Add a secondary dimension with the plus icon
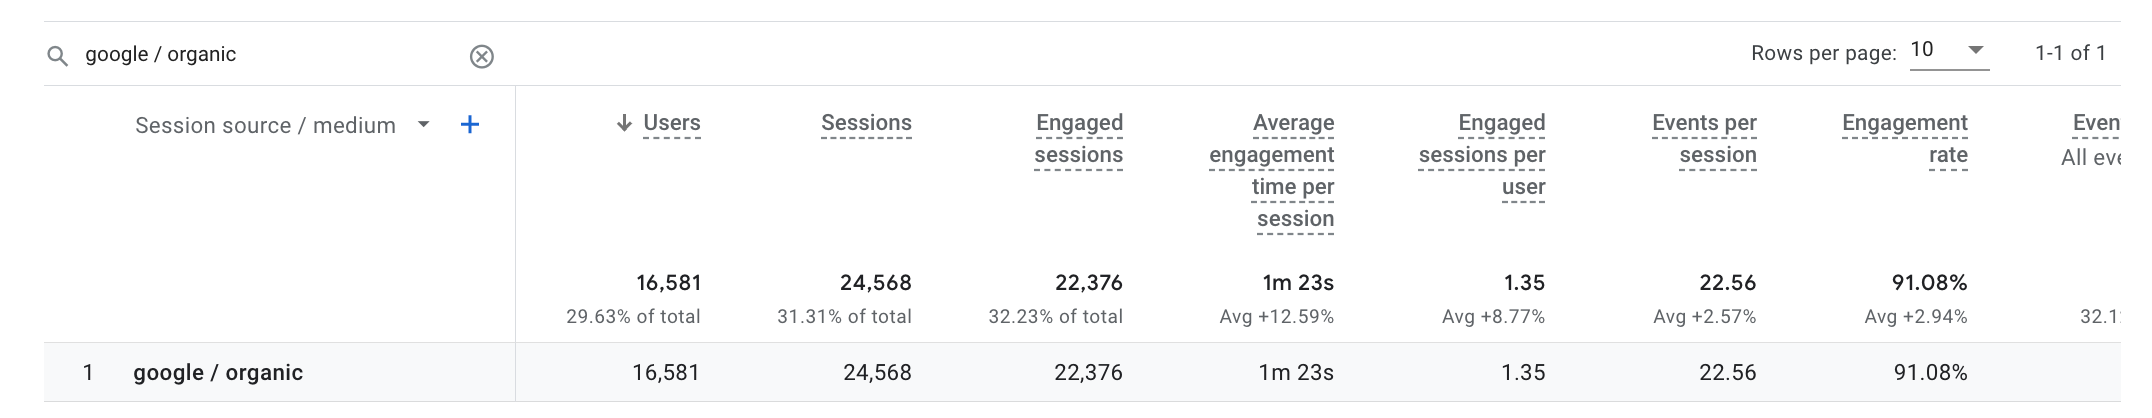The image size is (2152, 418). pos(470,125)
